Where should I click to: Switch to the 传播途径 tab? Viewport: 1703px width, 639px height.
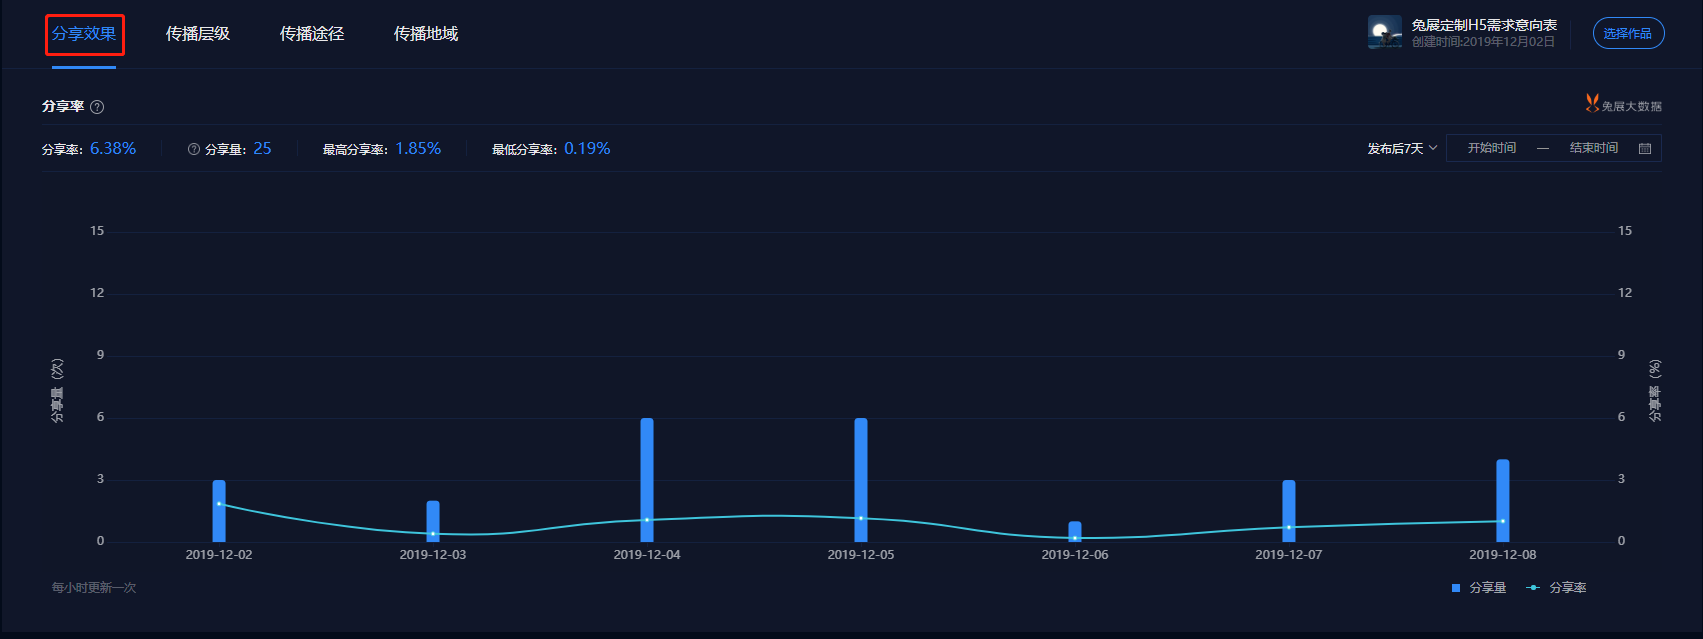(x=312, y=34)
